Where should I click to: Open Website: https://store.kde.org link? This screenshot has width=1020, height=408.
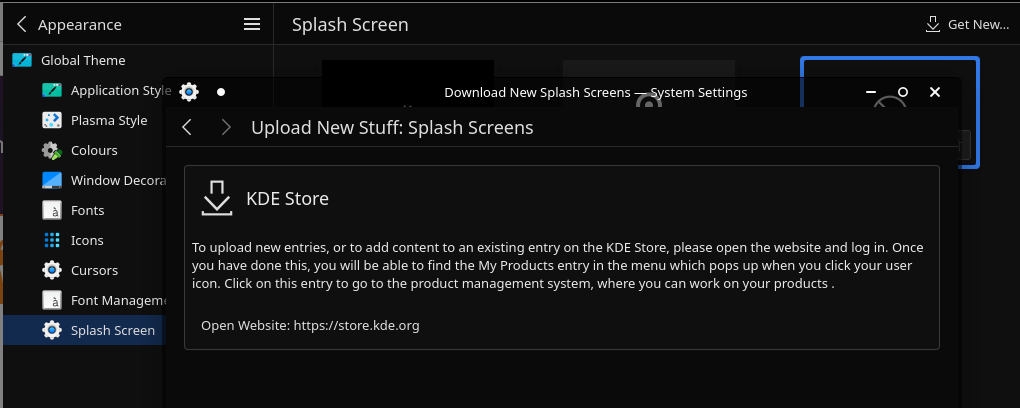point(310,325)
